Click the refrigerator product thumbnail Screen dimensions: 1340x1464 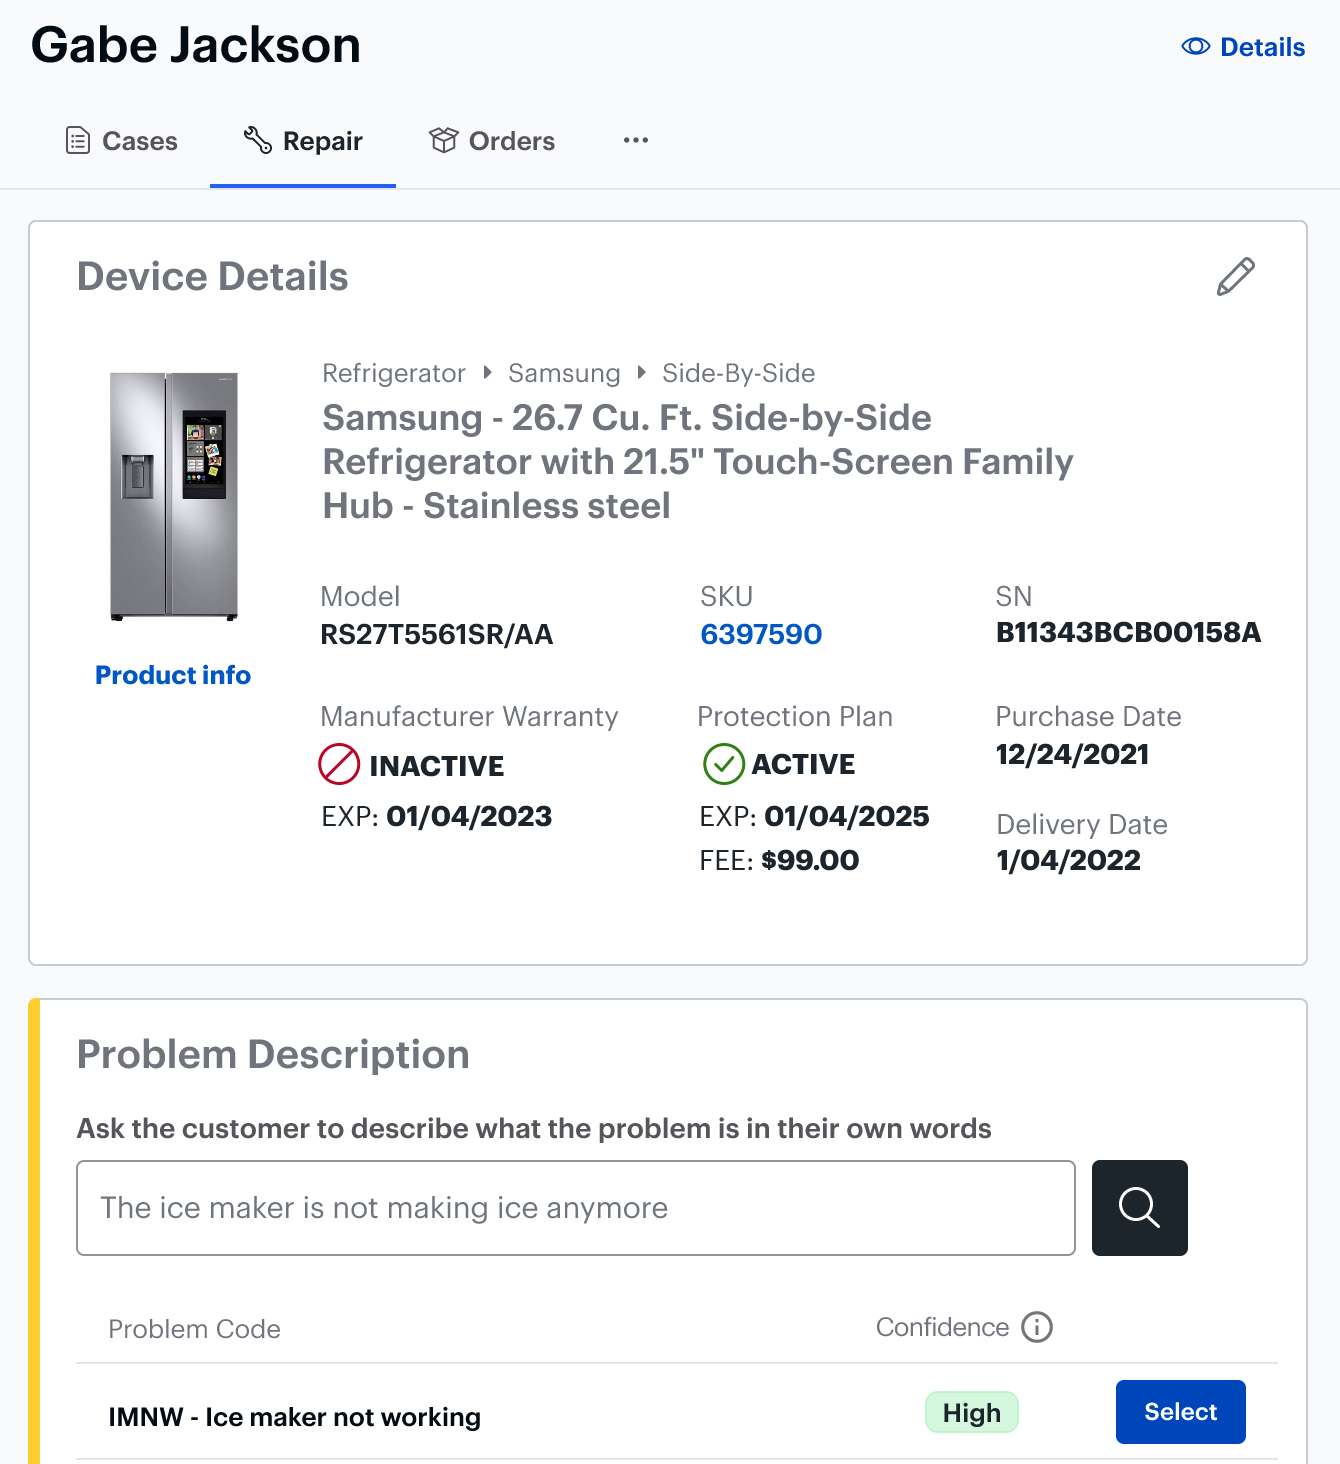pos(174,496)
